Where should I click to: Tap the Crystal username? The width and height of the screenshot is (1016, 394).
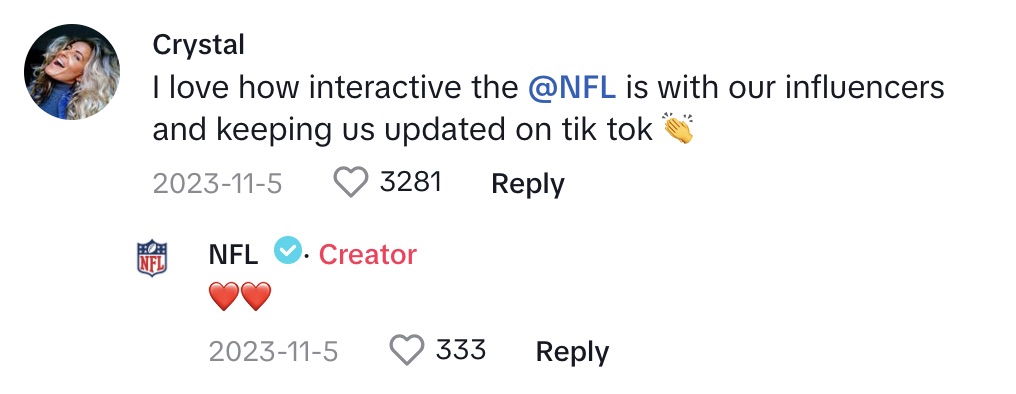[198, 45]
